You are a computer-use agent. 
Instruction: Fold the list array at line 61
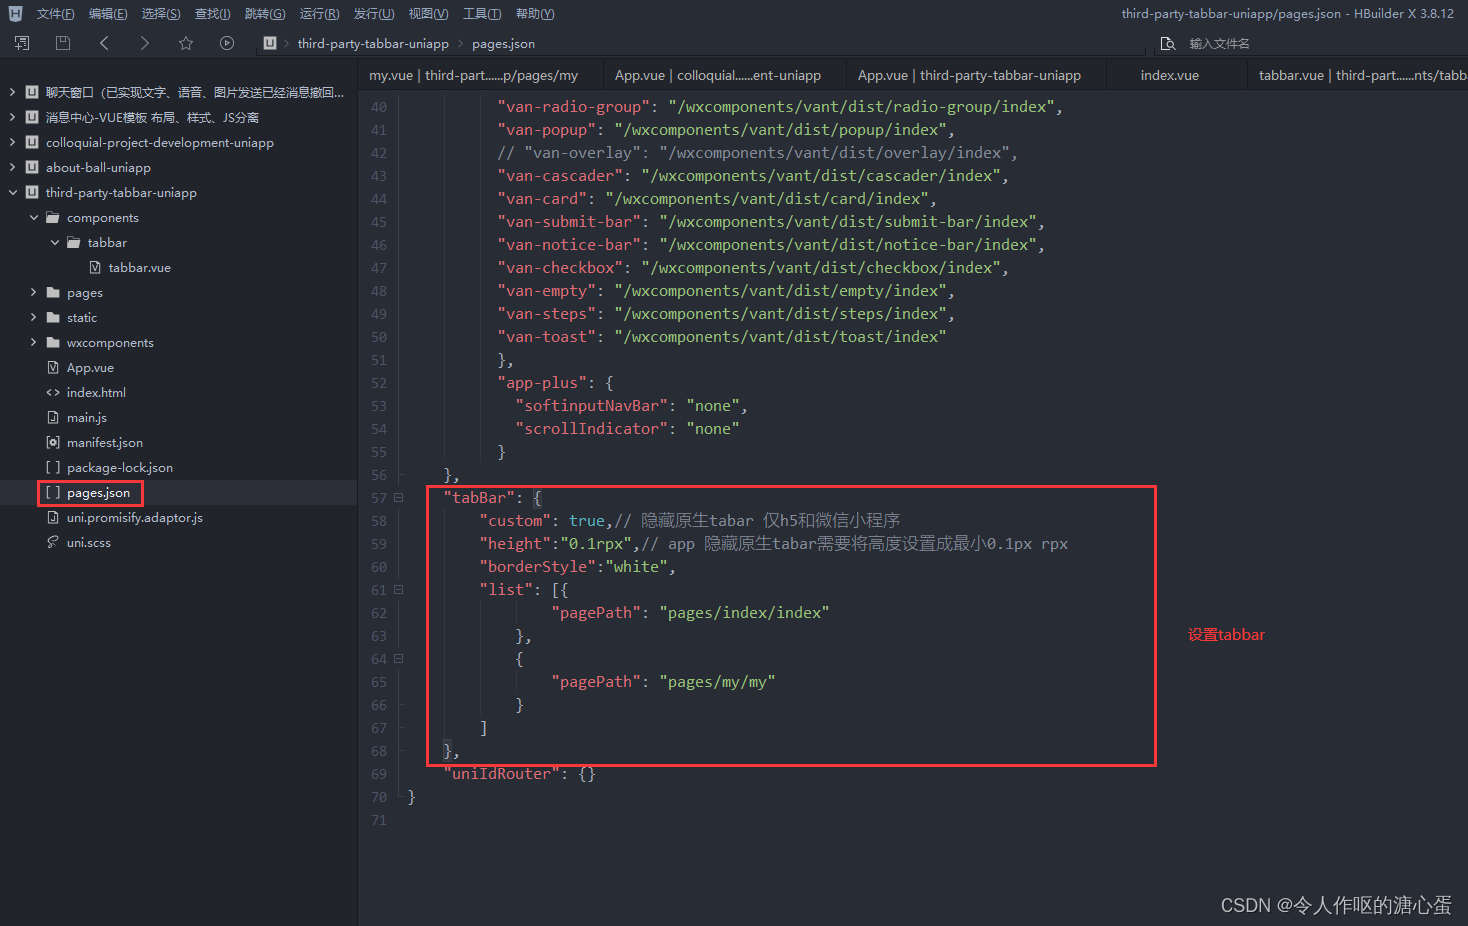[398, 589]
